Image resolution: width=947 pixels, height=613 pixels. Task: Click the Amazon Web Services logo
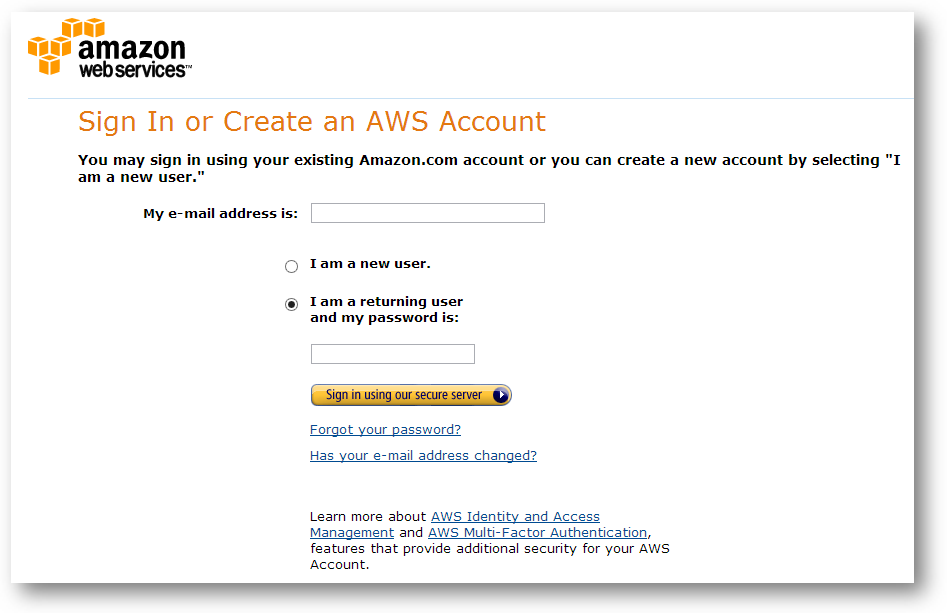(110, 48)
